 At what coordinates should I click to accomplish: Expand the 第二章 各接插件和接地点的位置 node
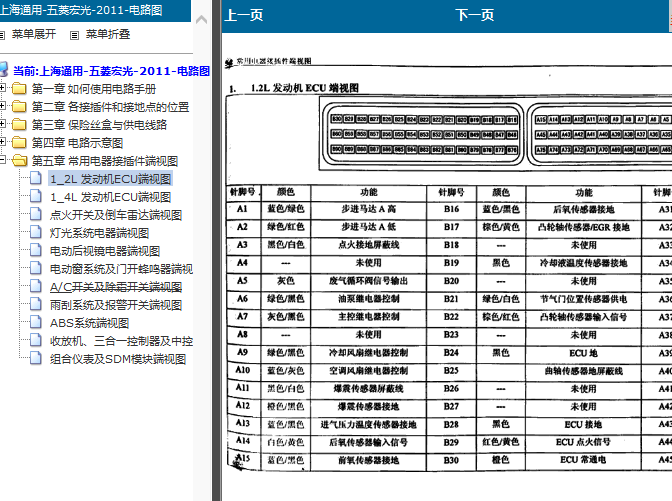tap(2, 106)
